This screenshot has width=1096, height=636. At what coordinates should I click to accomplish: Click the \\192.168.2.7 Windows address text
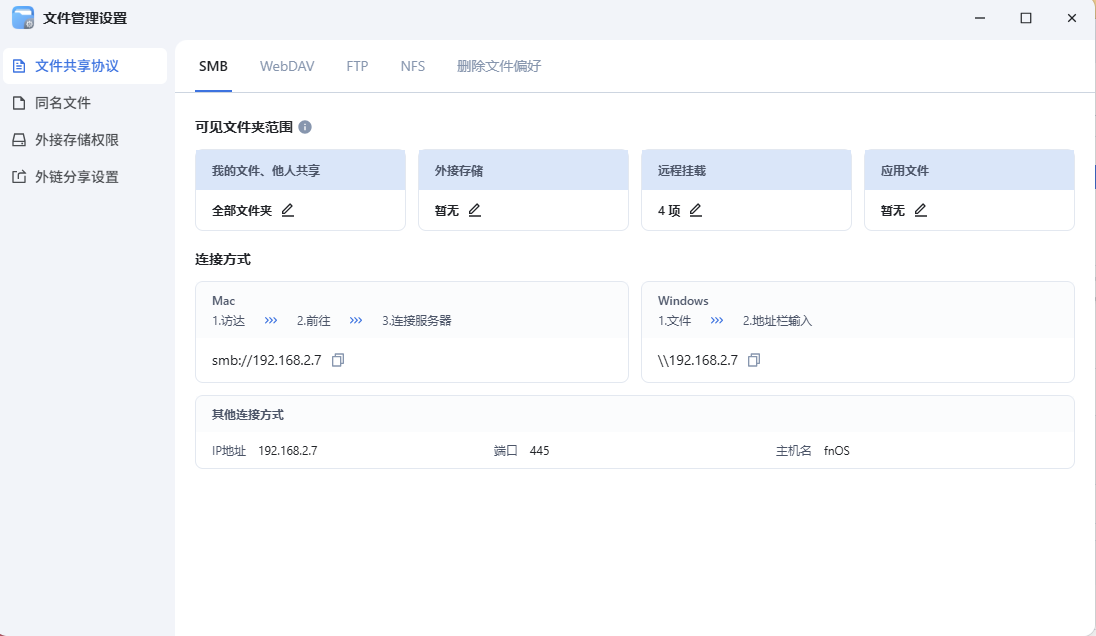click(x=698, y=360)
